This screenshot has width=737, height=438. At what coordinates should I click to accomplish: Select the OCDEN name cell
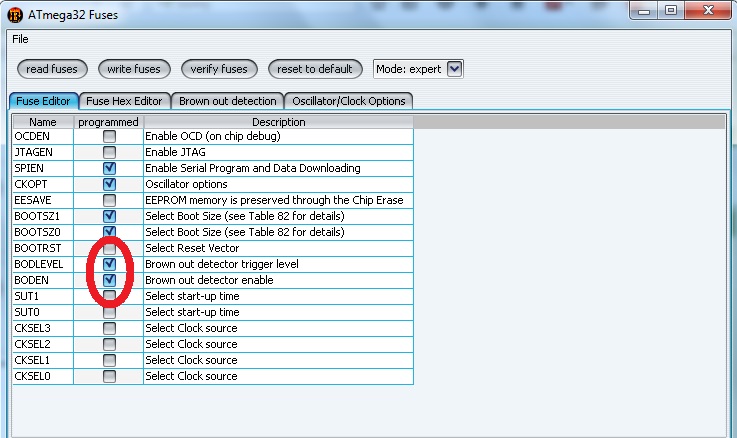[43, 136]
